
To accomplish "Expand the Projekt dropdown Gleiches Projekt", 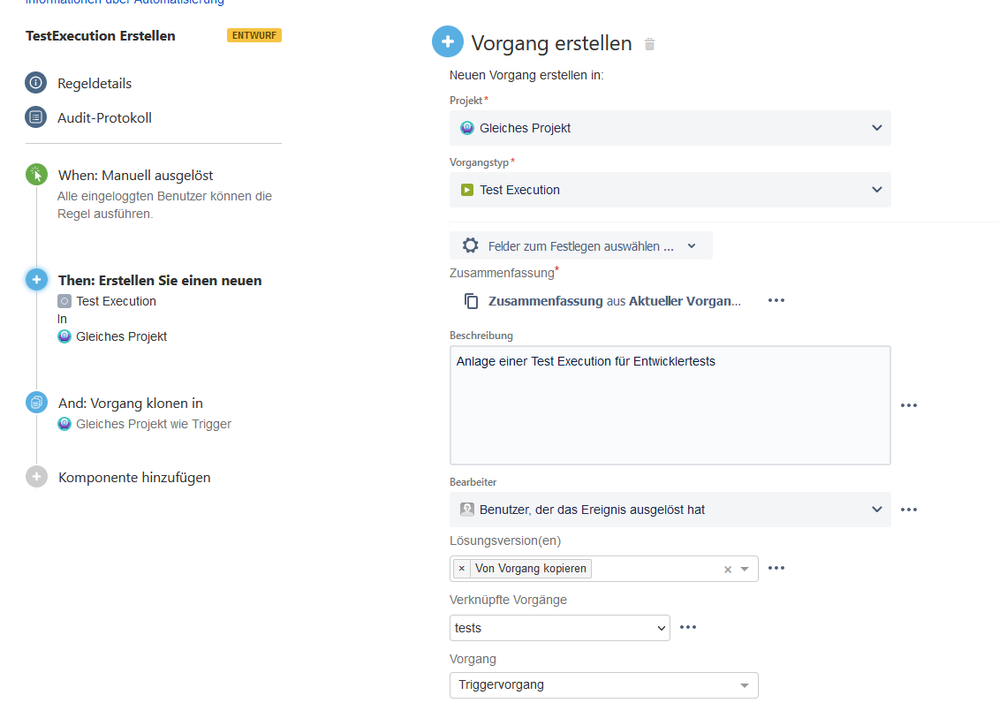I will (670, 128).
